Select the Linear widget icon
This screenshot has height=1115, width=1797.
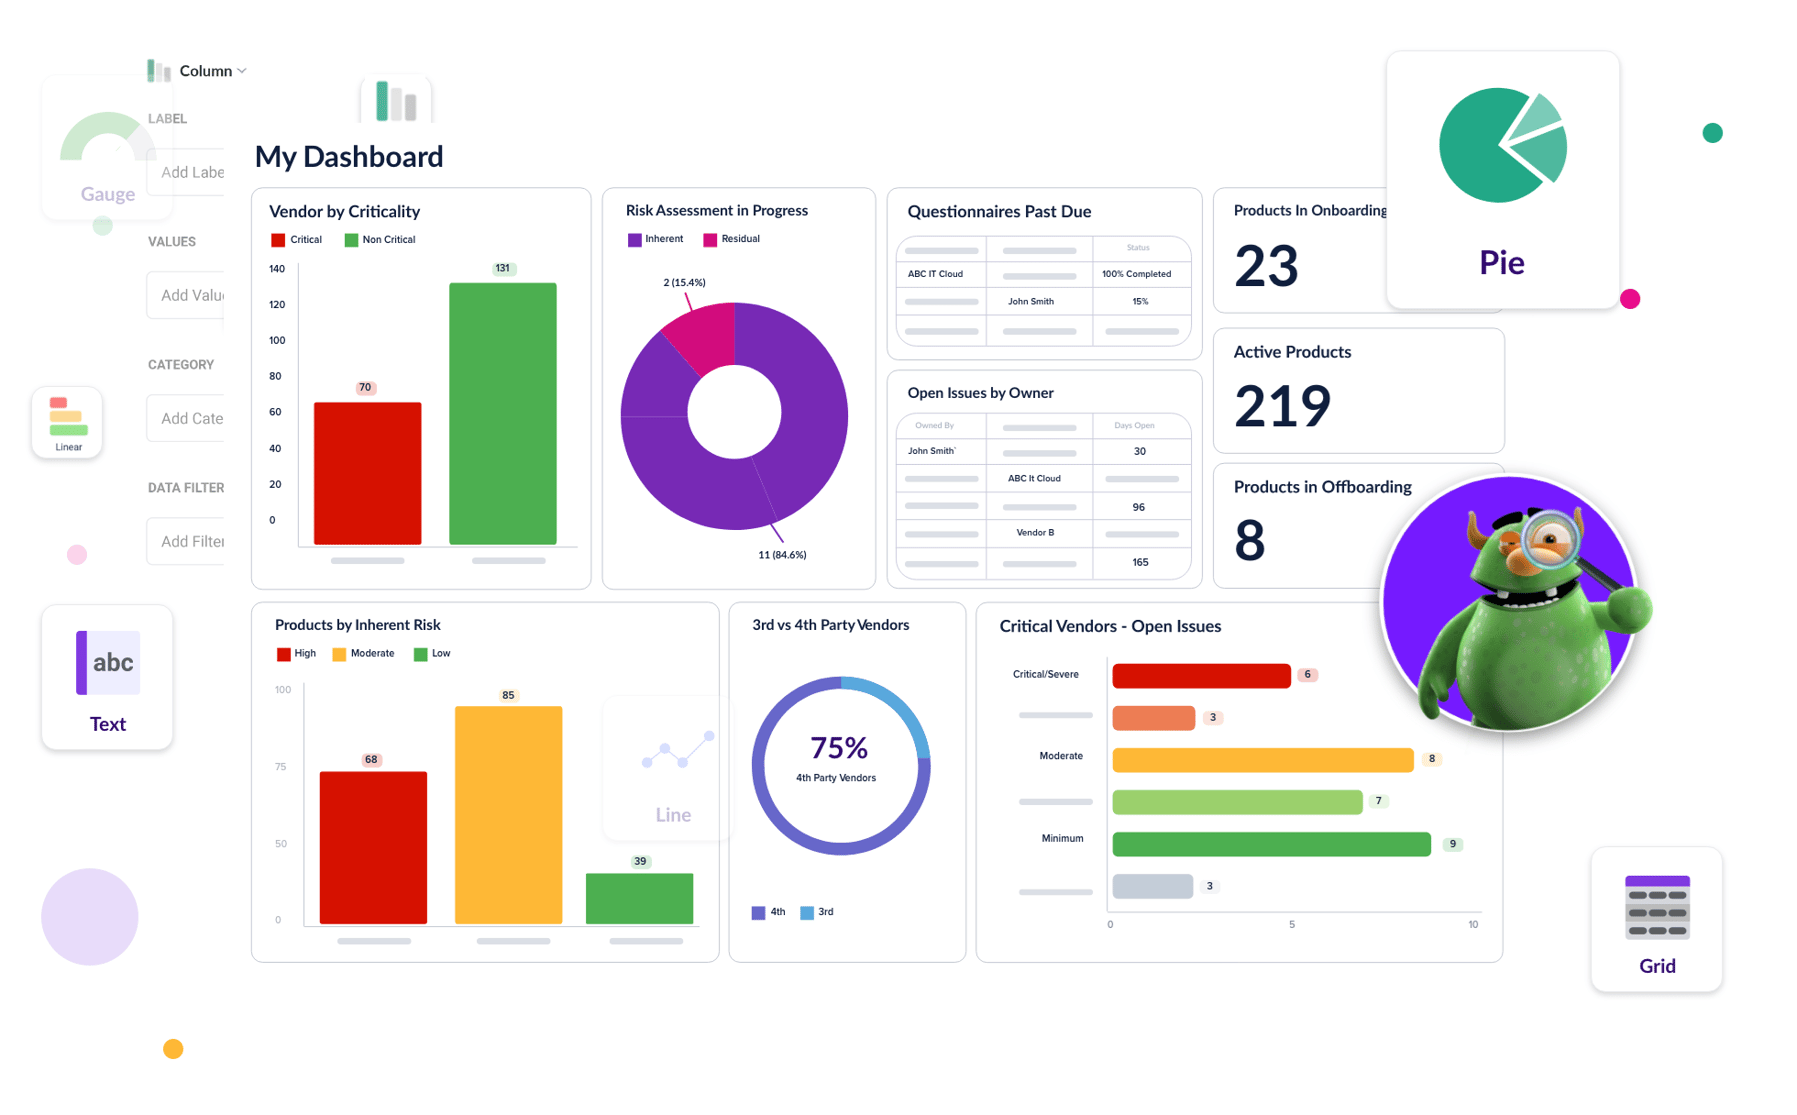(67, 420)
